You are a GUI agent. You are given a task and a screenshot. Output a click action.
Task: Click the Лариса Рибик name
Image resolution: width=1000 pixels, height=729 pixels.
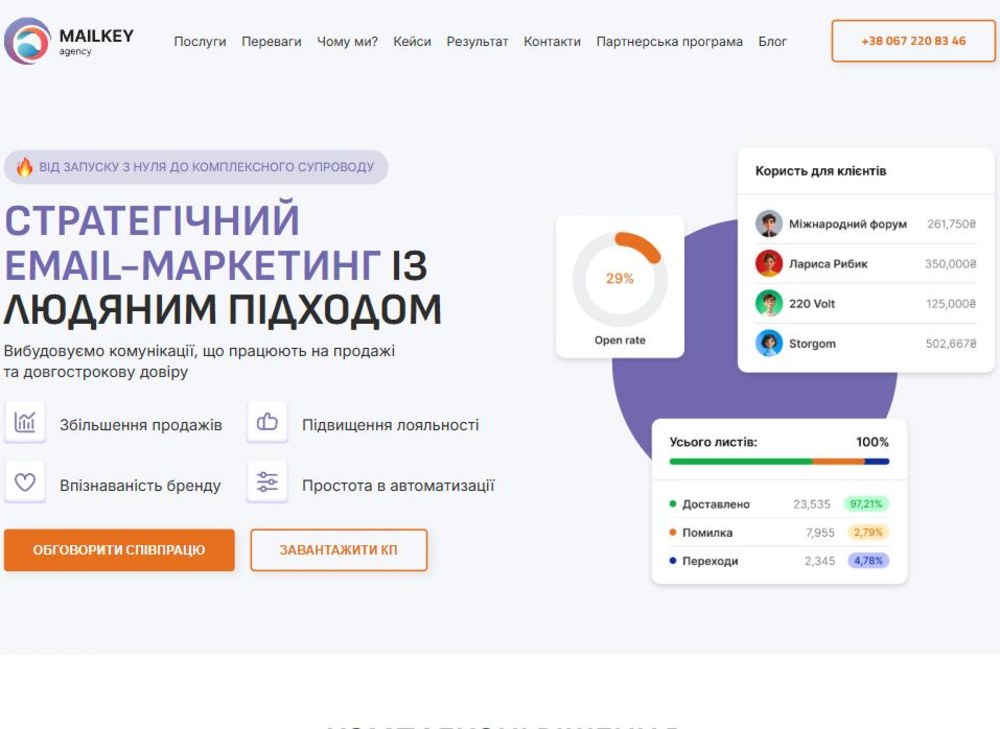coord(828,263)
